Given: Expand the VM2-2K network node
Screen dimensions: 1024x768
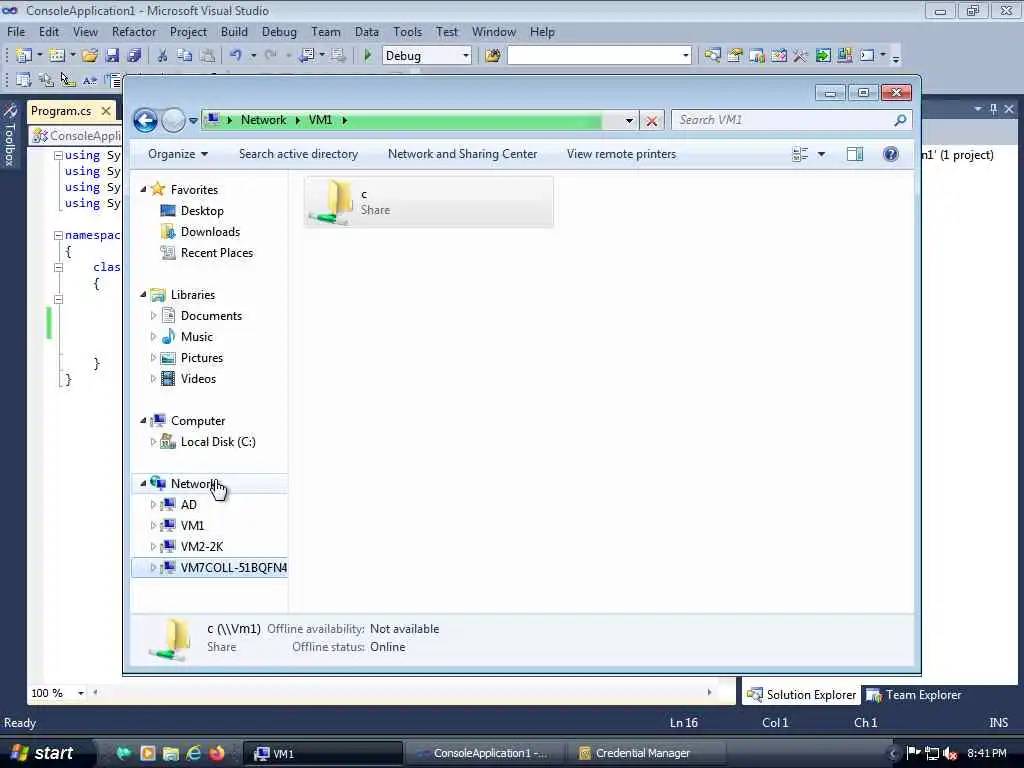Looking at the screenshot, I should point(153,547).
